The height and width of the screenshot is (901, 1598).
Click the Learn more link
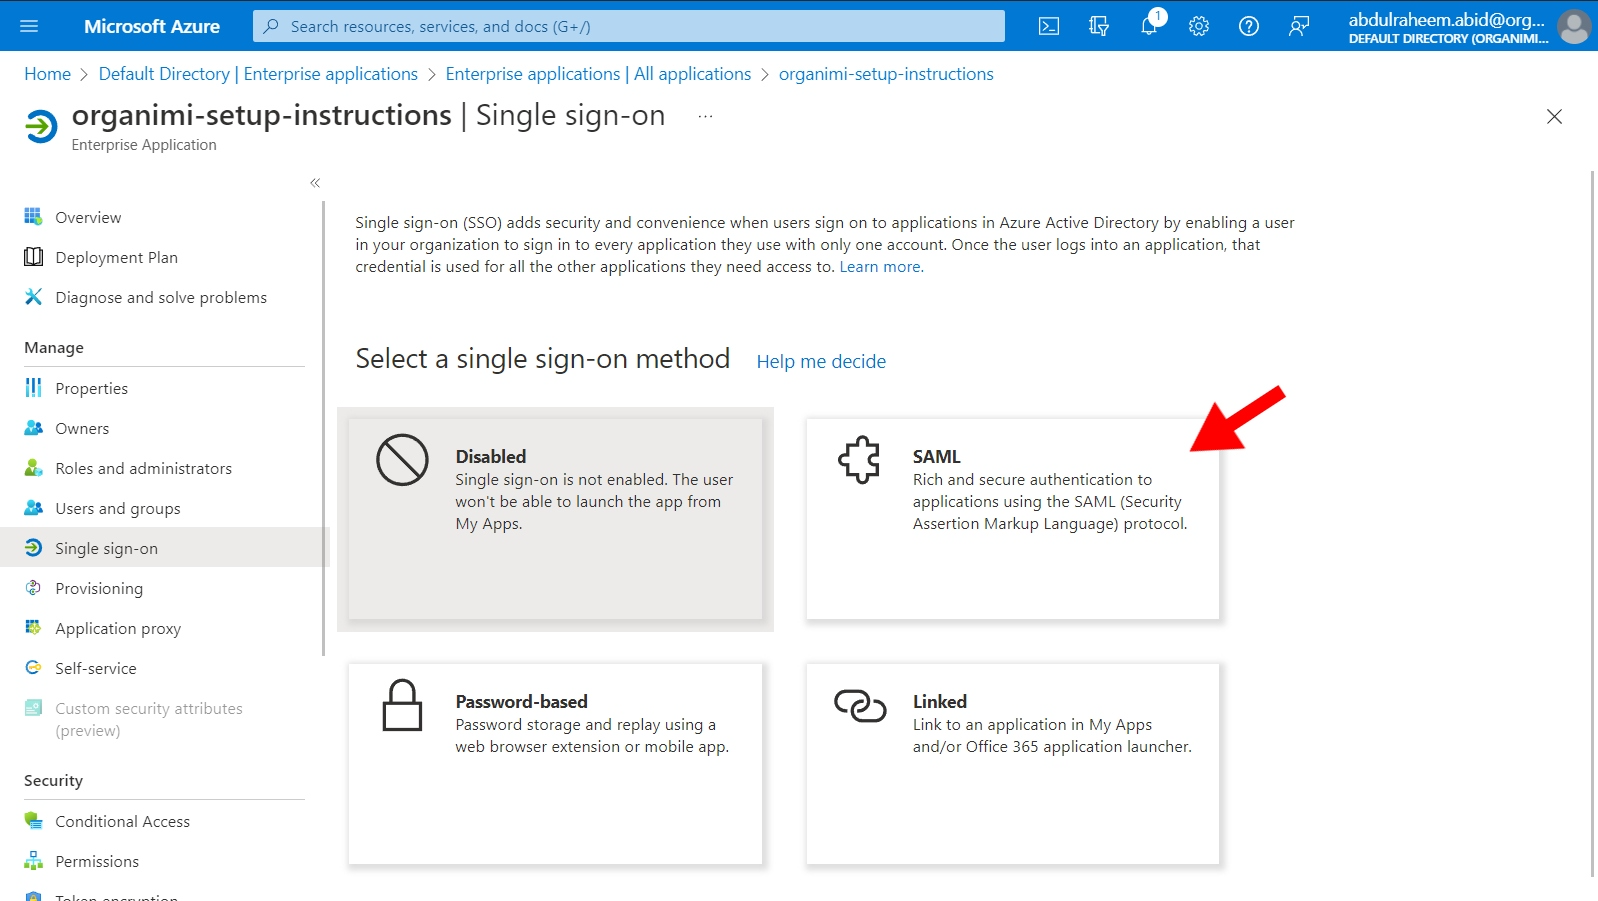click(881, 267)
